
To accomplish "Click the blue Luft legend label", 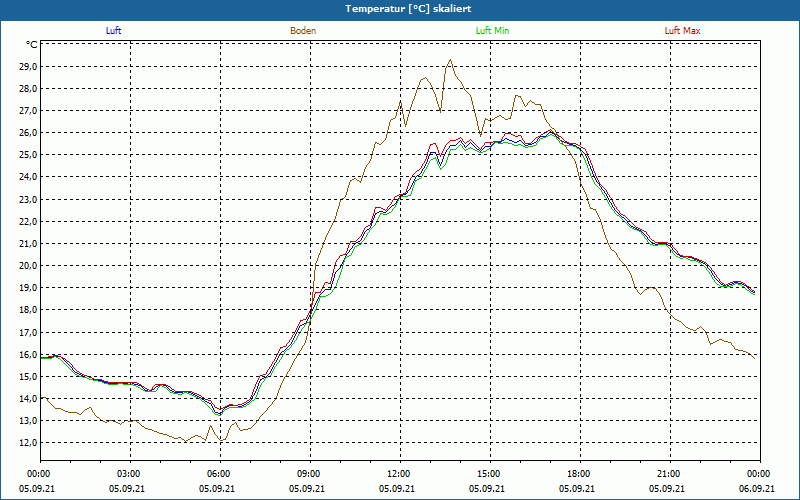I will 113,31.
